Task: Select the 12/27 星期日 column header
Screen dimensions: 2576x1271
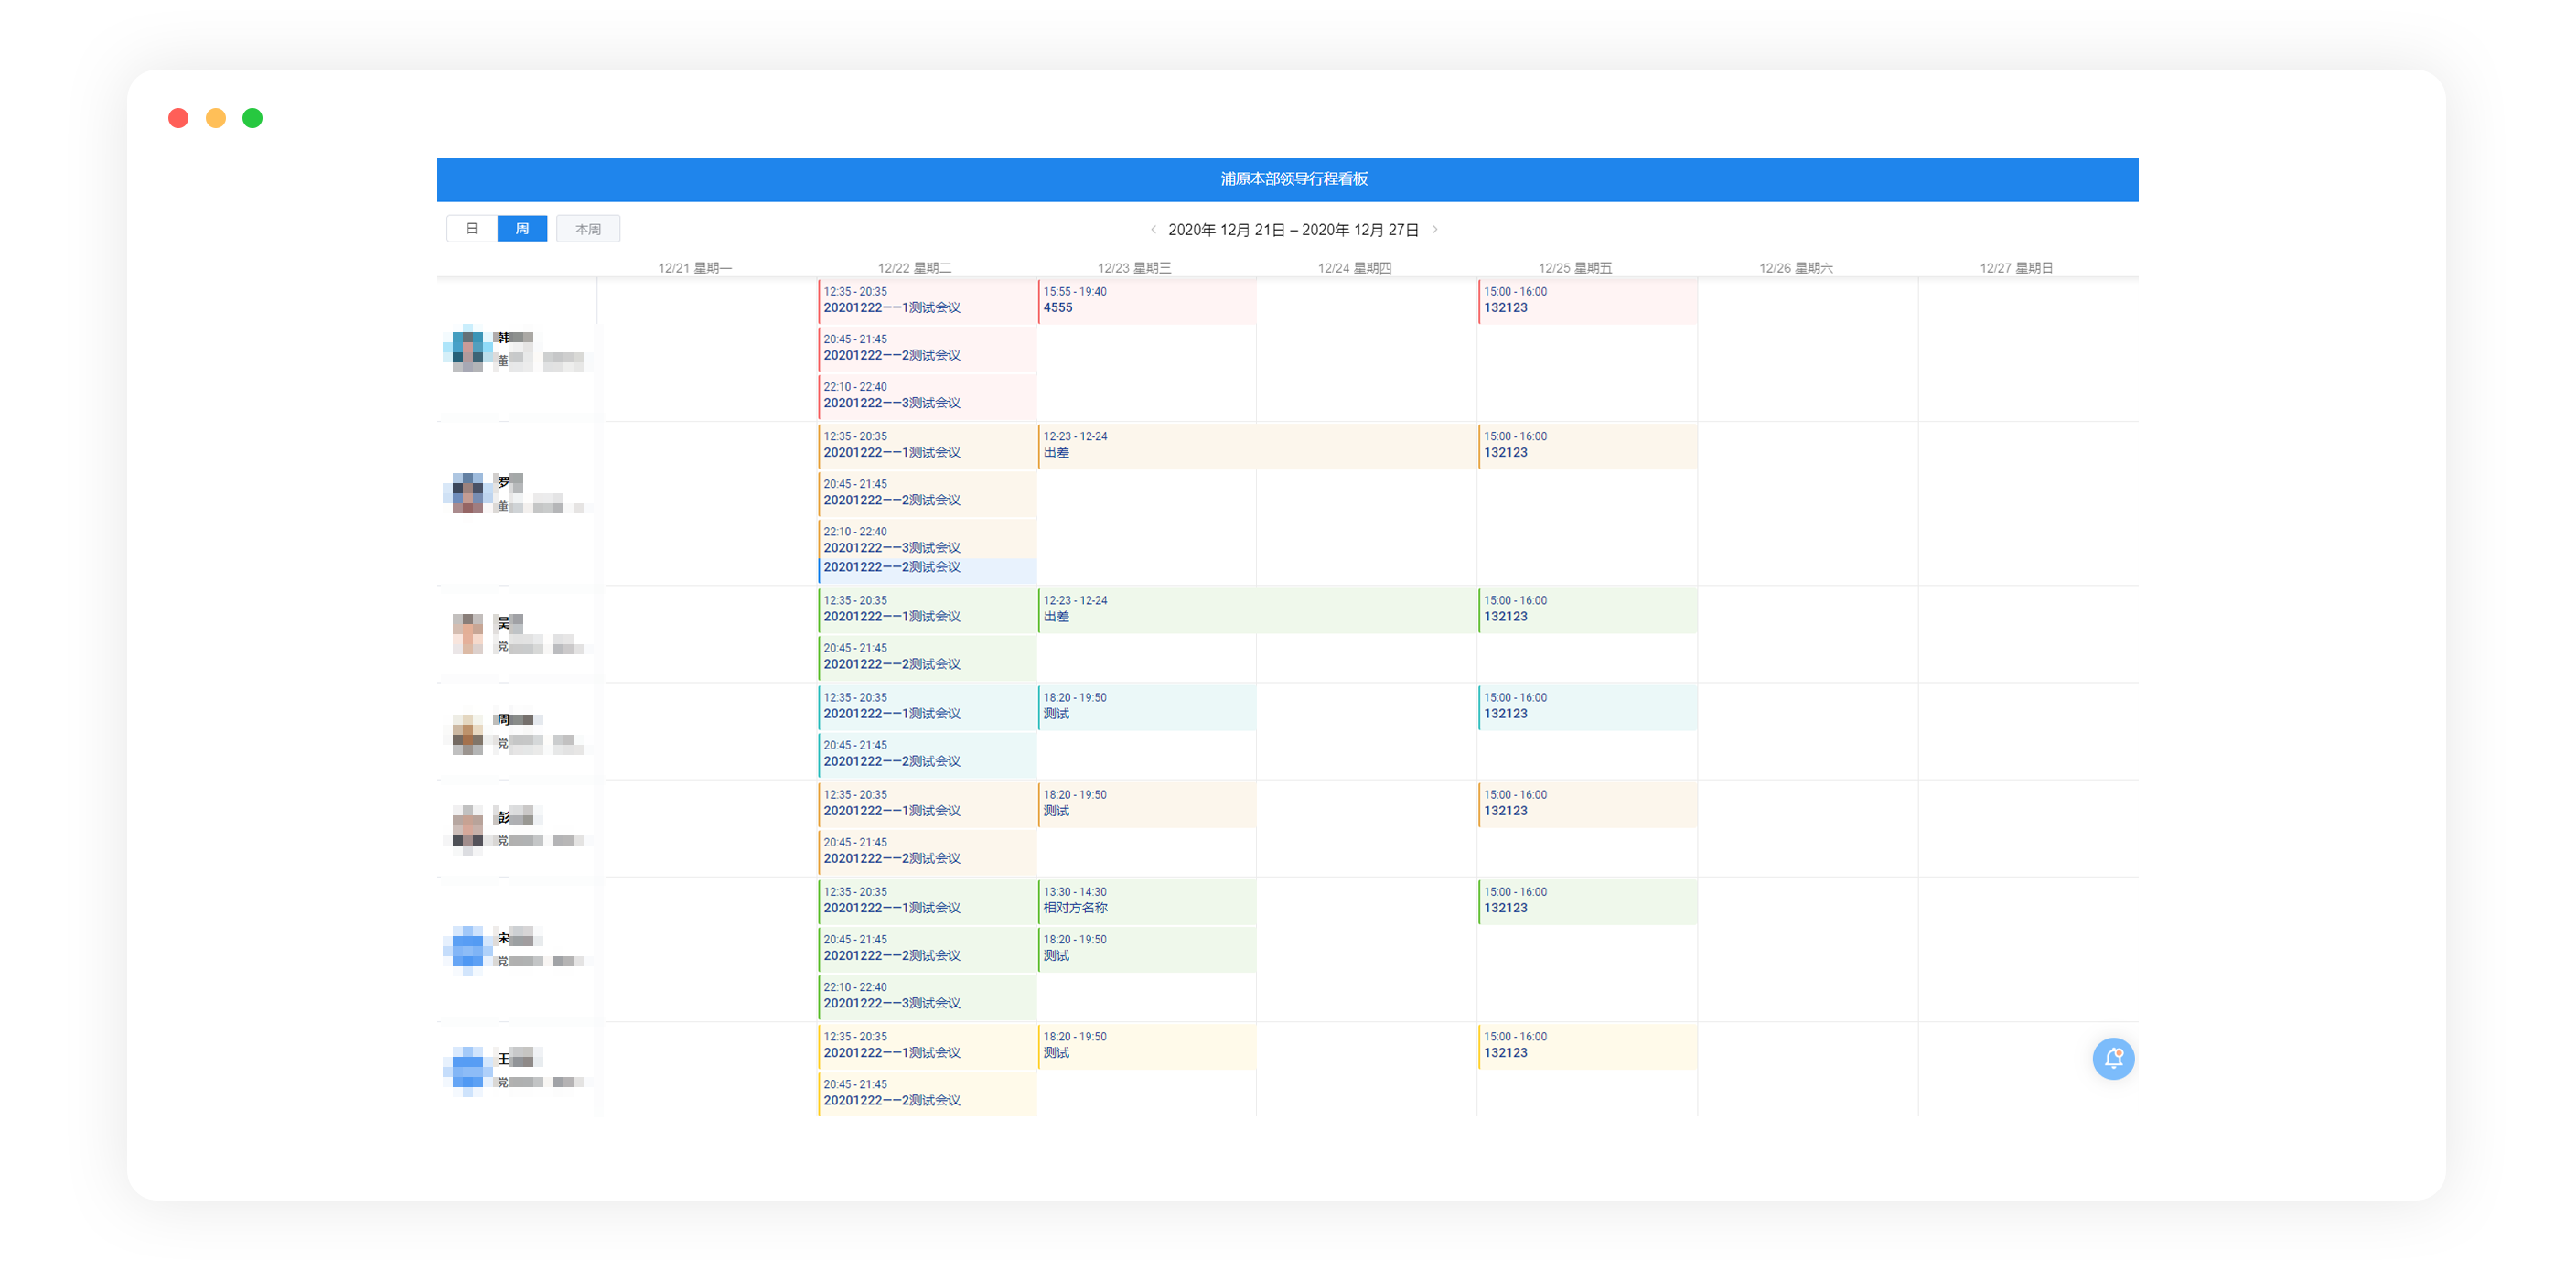Action: (x=2017, y=268)
